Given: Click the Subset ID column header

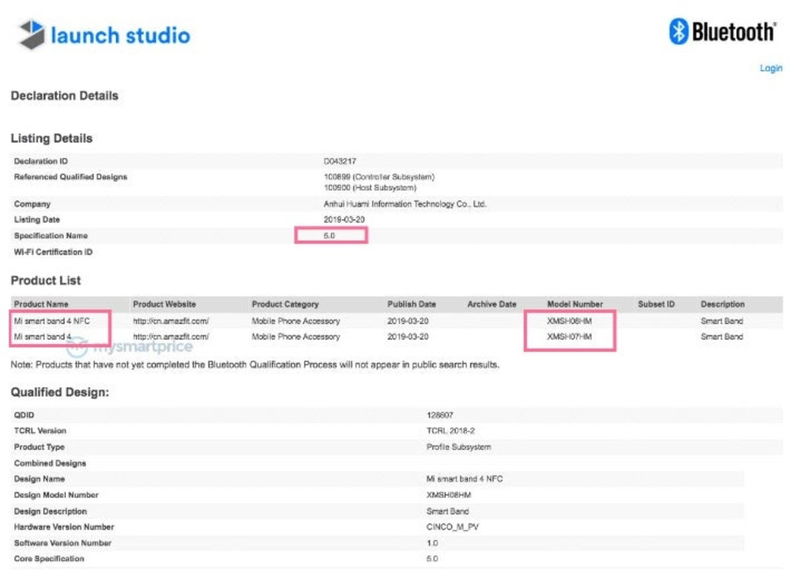Looking at the screenshot, I should click(x=656, y=304).
